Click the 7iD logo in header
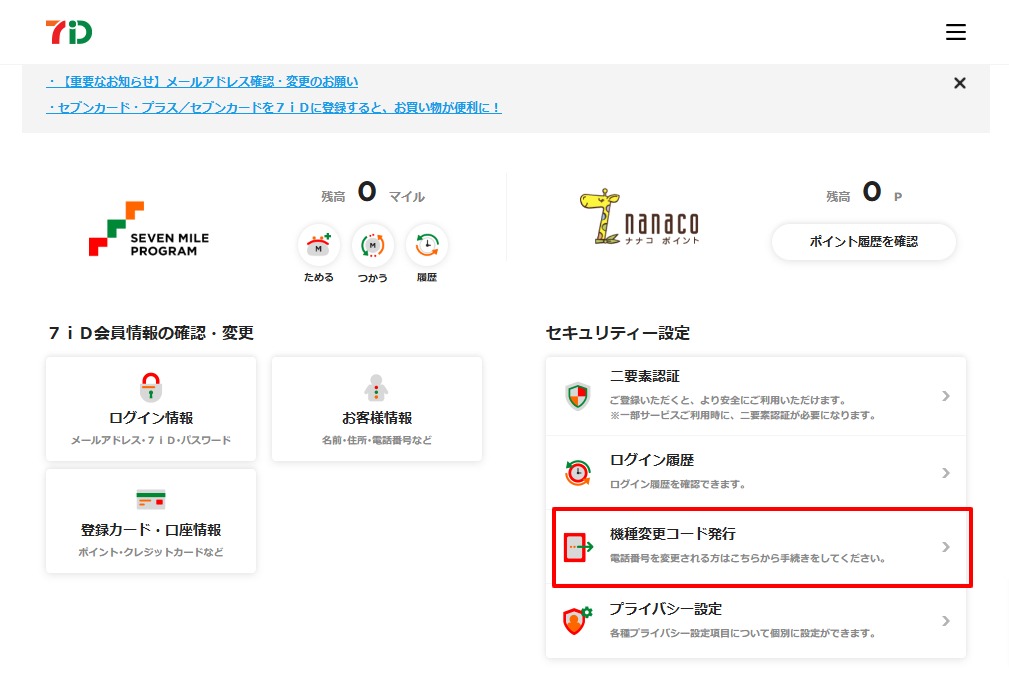 pos(68,32)
